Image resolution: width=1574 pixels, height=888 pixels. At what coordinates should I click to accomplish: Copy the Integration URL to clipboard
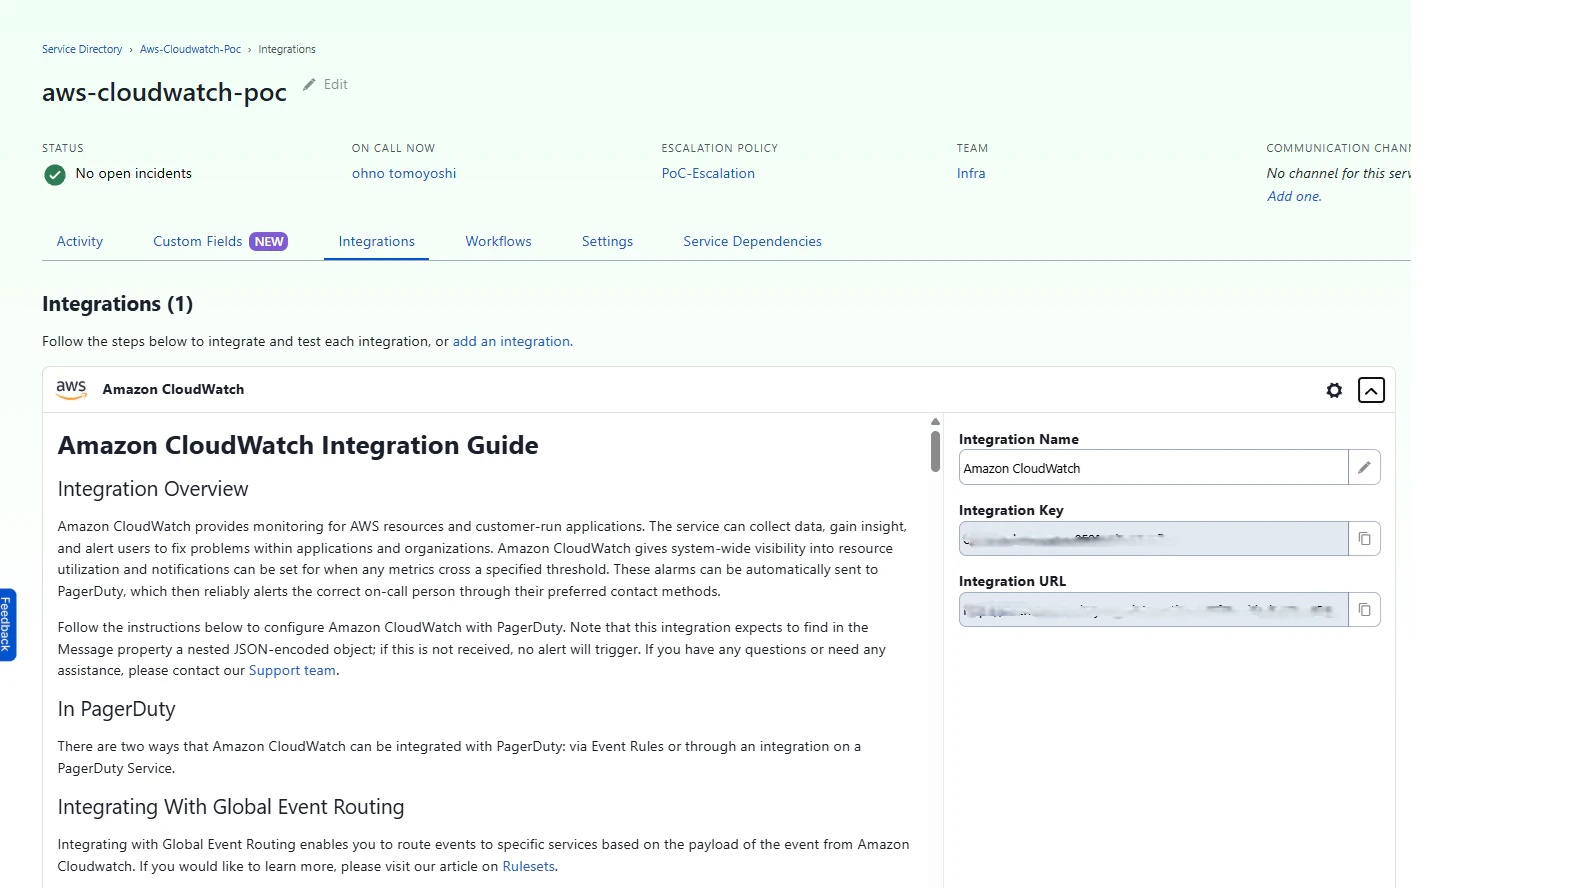[x=1364, y=609]
